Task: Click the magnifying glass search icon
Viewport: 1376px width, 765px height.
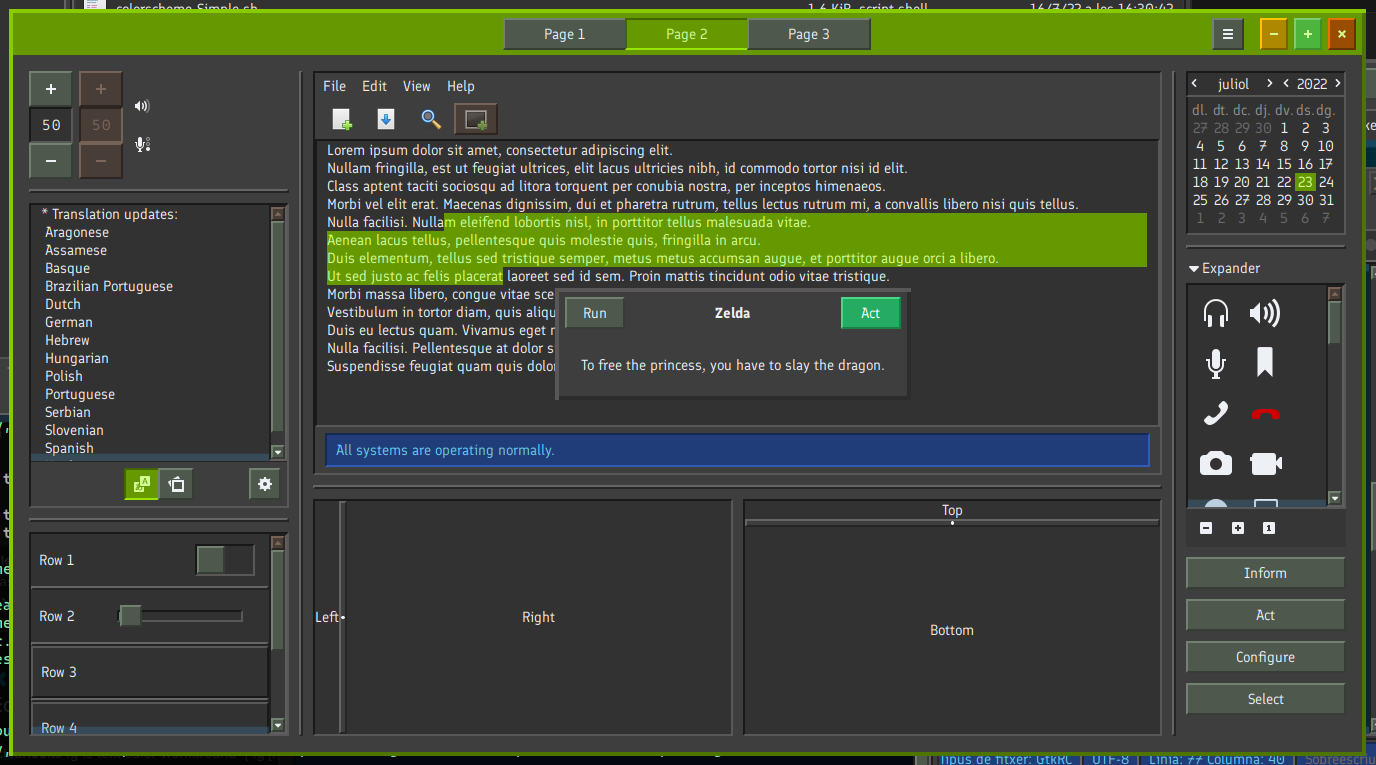Action: point(431,120)
